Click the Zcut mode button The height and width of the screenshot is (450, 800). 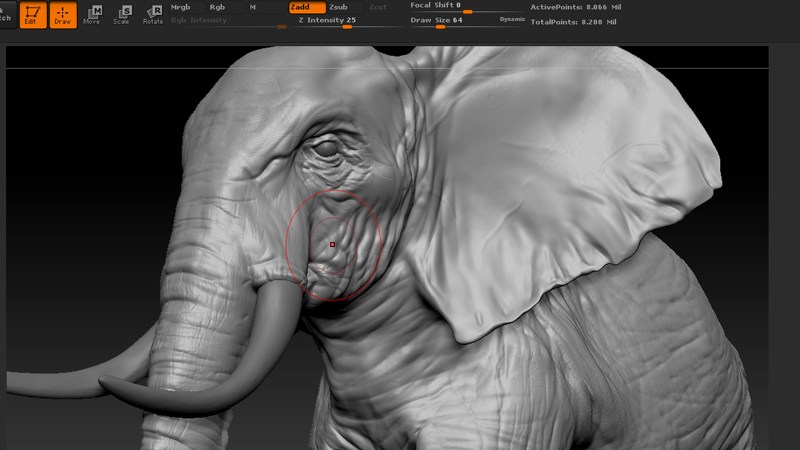(x=377, y=7)
